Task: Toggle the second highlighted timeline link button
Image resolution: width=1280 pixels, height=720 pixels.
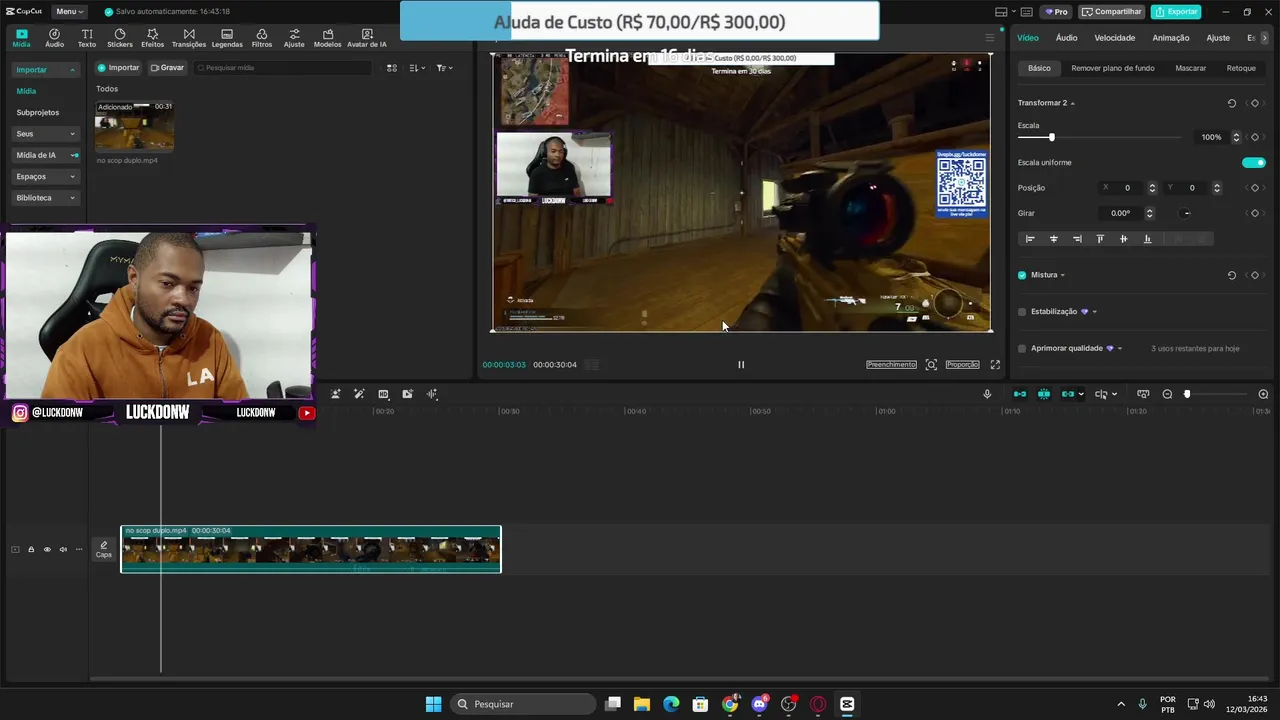Action: coord(1044,394)
